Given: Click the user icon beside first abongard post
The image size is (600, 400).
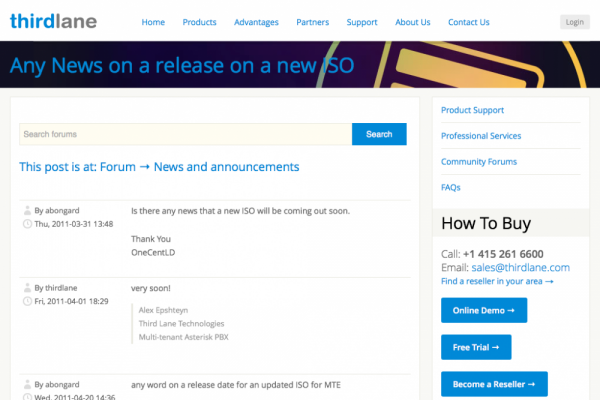Looking at the screenshot, I should (x=27, y=211).
